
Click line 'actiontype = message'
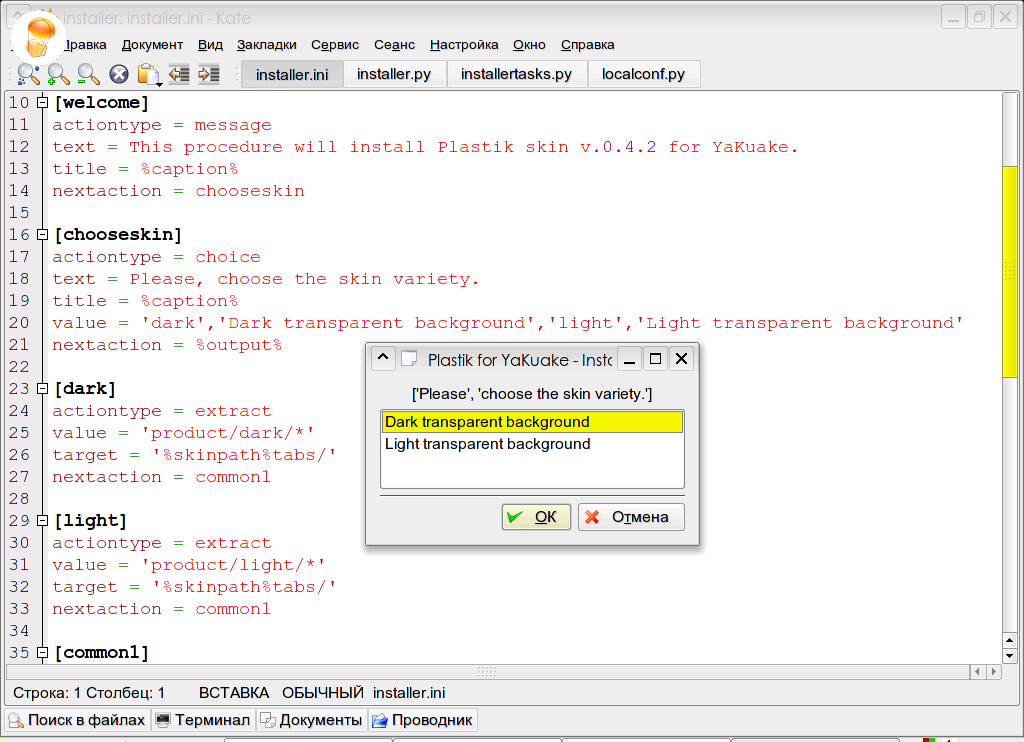pyautogui.click(x=162, y=125)
